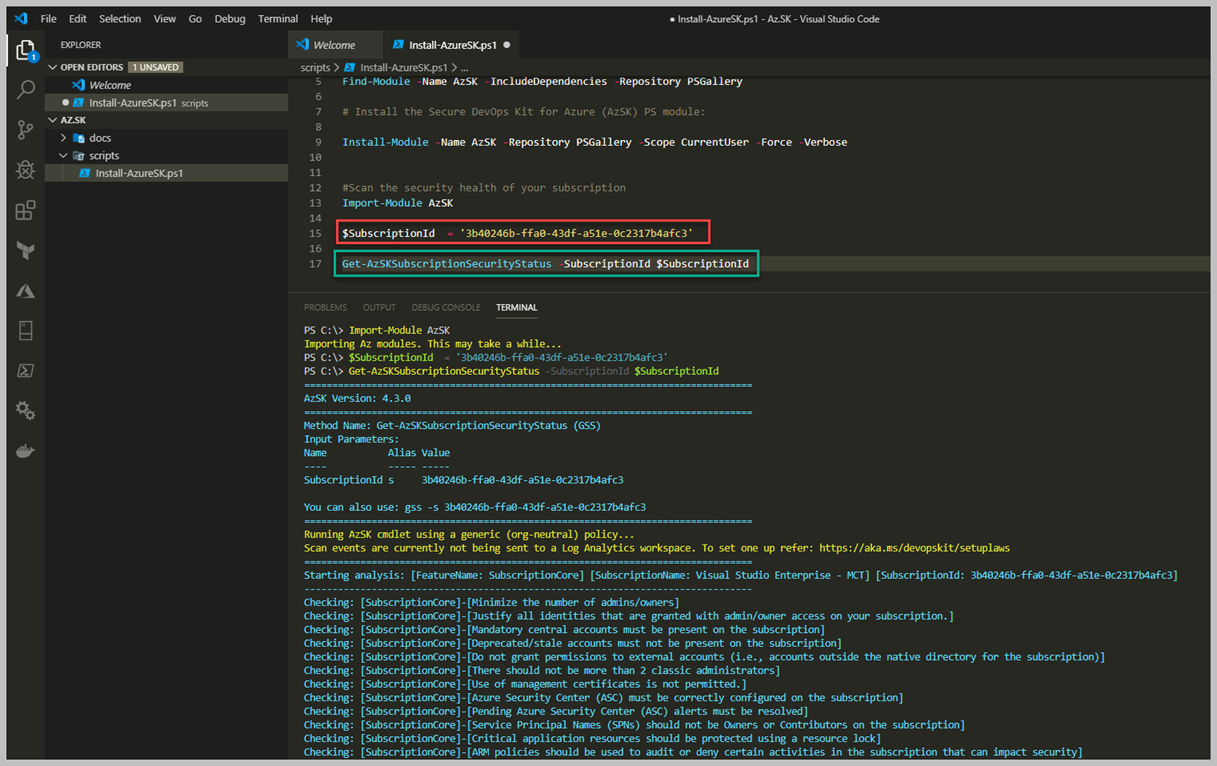Switch to the PROBLEMS panel tab
This screenshot has height=766, width=1217.
325,307
